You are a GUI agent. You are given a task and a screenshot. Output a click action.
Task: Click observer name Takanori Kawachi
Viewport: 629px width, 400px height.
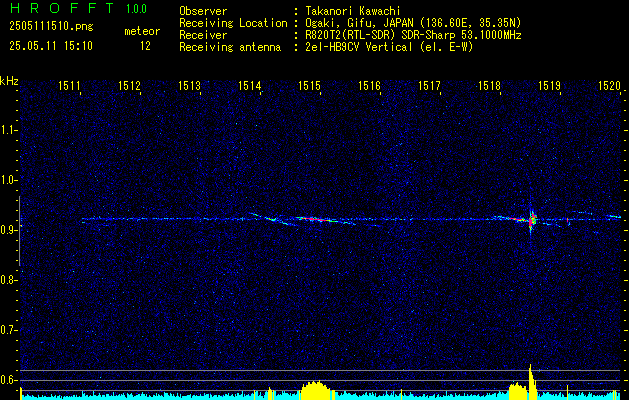(x=353, y=11)
